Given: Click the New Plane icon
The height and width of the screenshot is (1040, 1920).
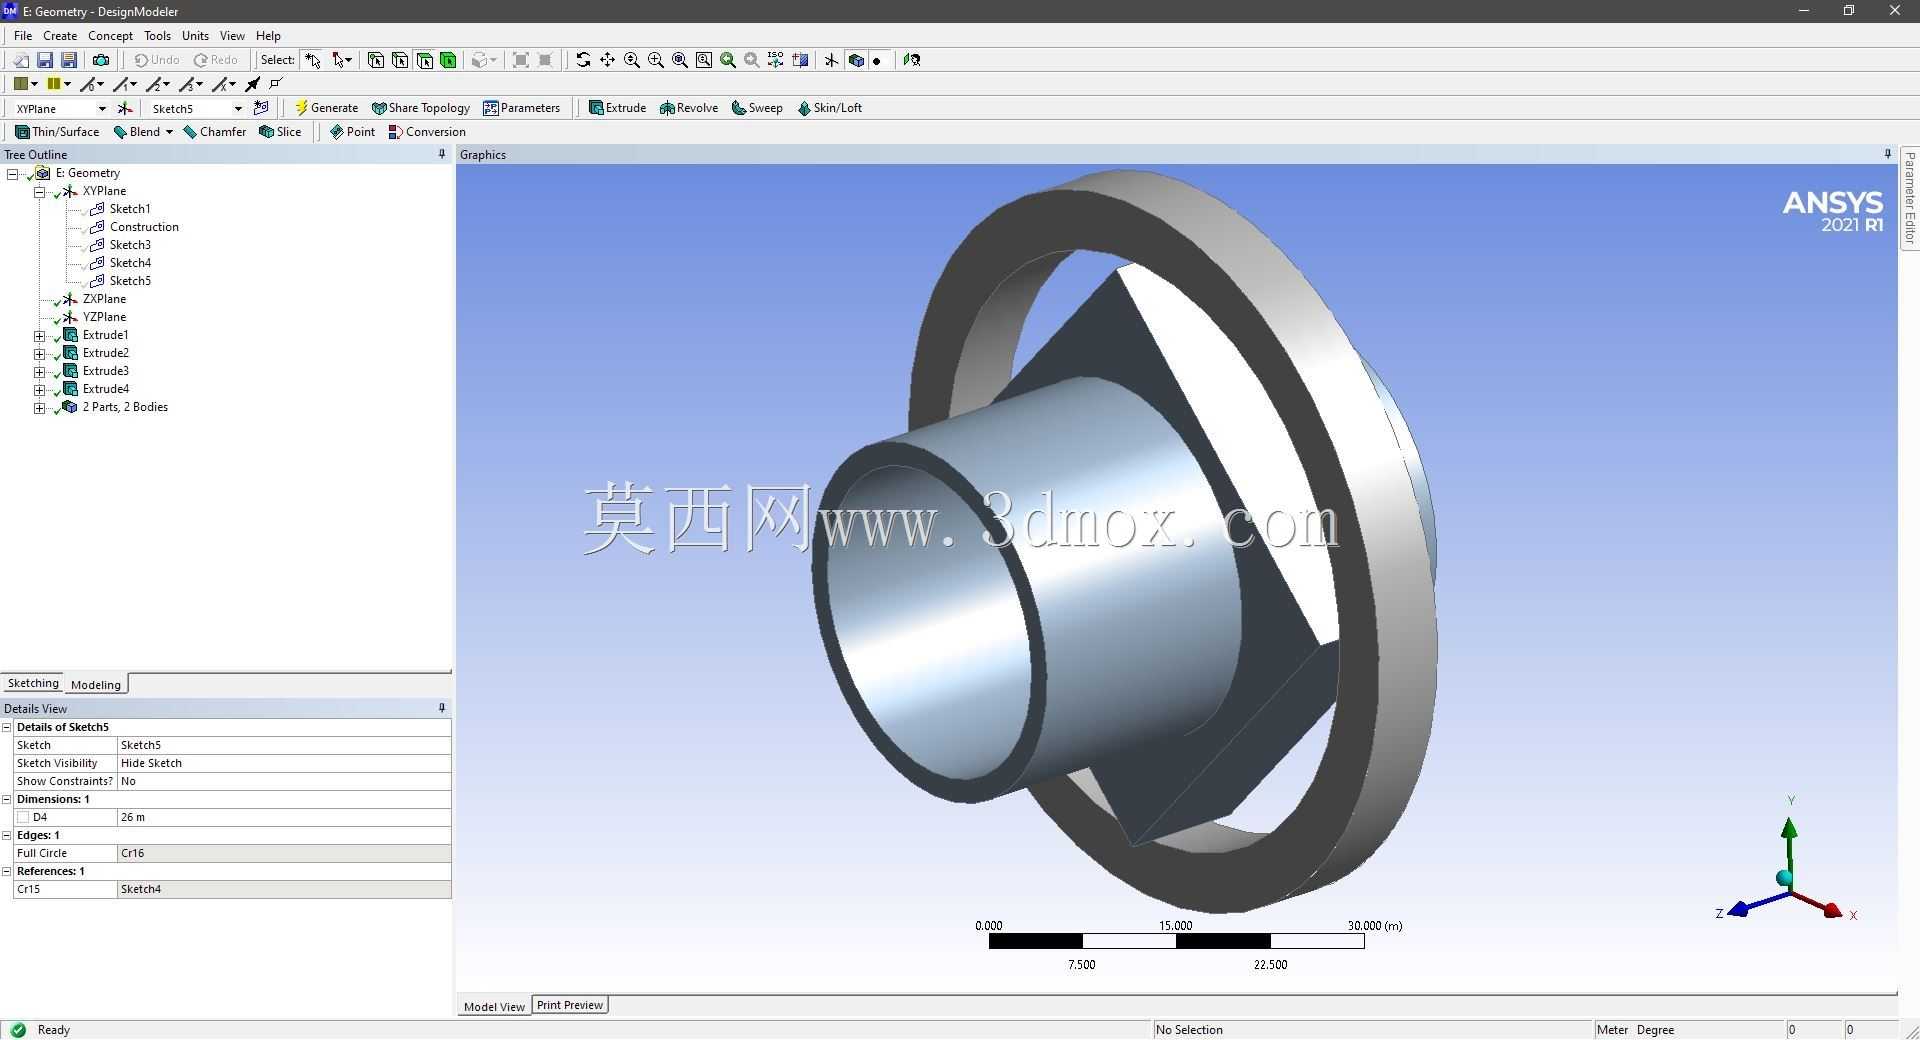Looking at the screenshot, I should point(125,108).
